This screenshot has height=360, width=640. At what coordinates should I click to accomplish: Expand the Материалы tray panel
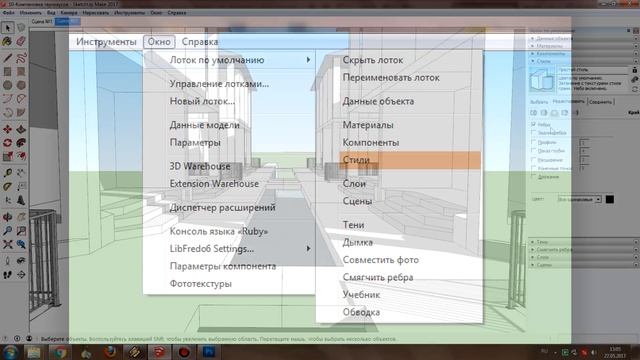584,46
